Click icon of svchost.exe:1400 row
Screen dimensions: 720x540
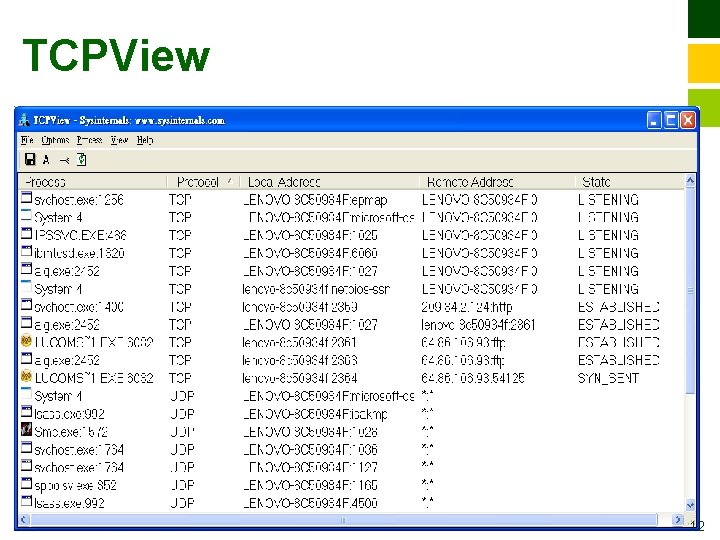tap(27, 305)
